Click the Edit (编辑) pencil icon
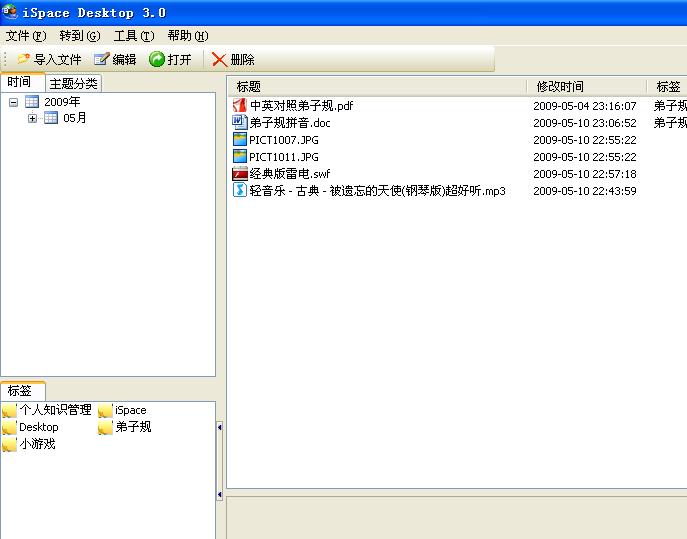Viewport: 687px width, 539px height. click(x=102, y=59)
